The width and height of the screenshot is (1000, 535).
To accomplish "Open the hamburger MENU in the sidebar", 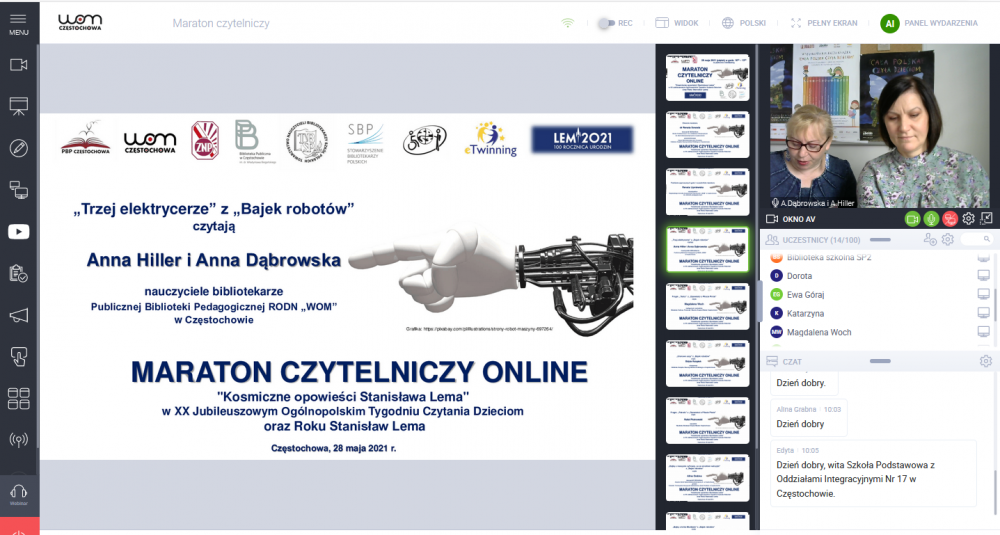I will coord(18,23).
